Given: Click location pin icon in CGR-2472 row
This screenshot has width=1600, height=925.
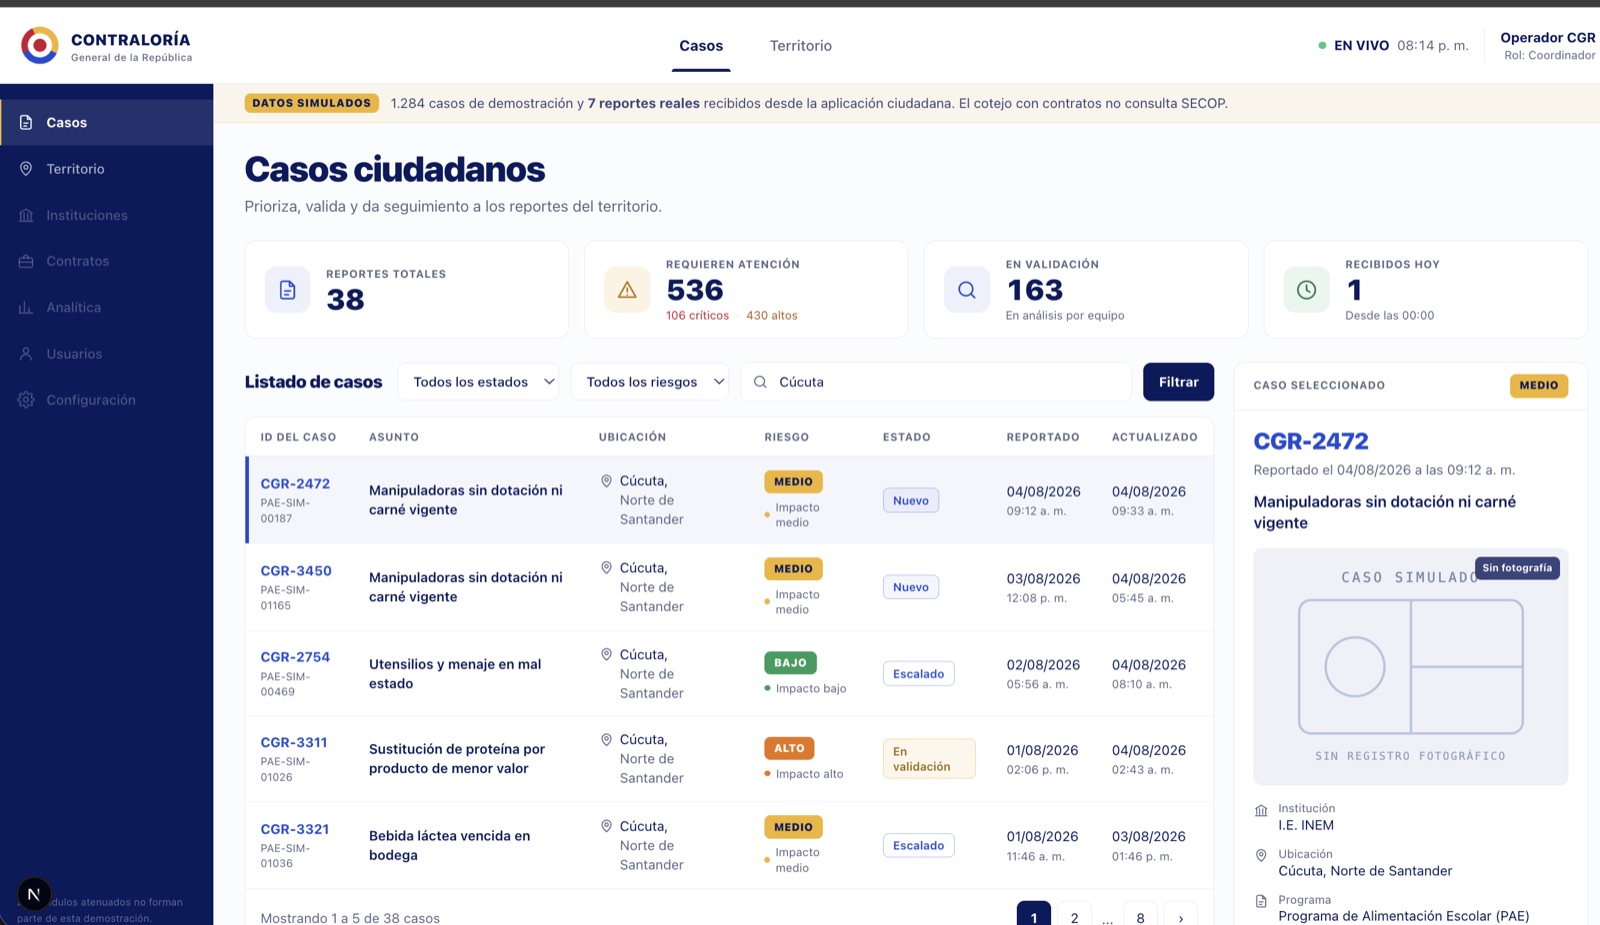Looking at the screenshot, I should click(x=606, y=481).
